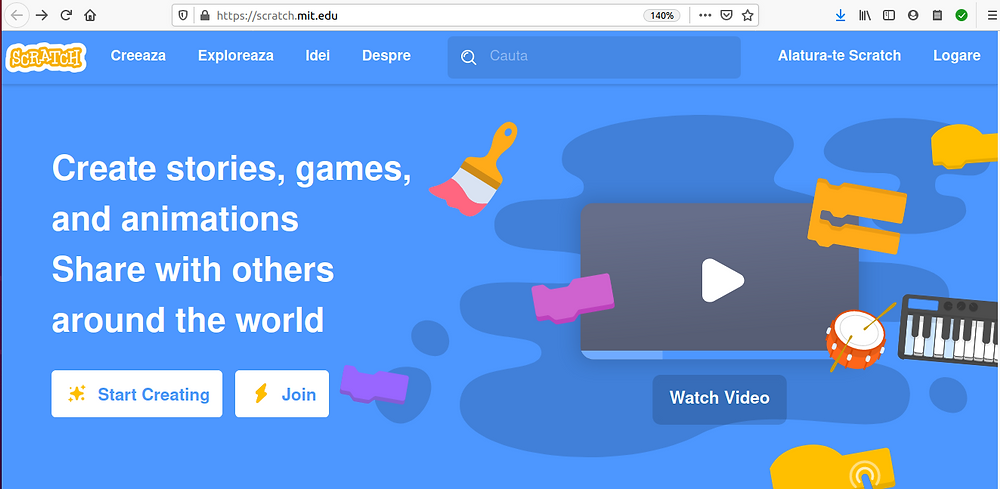1000x489 pixels.
Task: Open the Despre page
Action: click(x=386, y=56)
